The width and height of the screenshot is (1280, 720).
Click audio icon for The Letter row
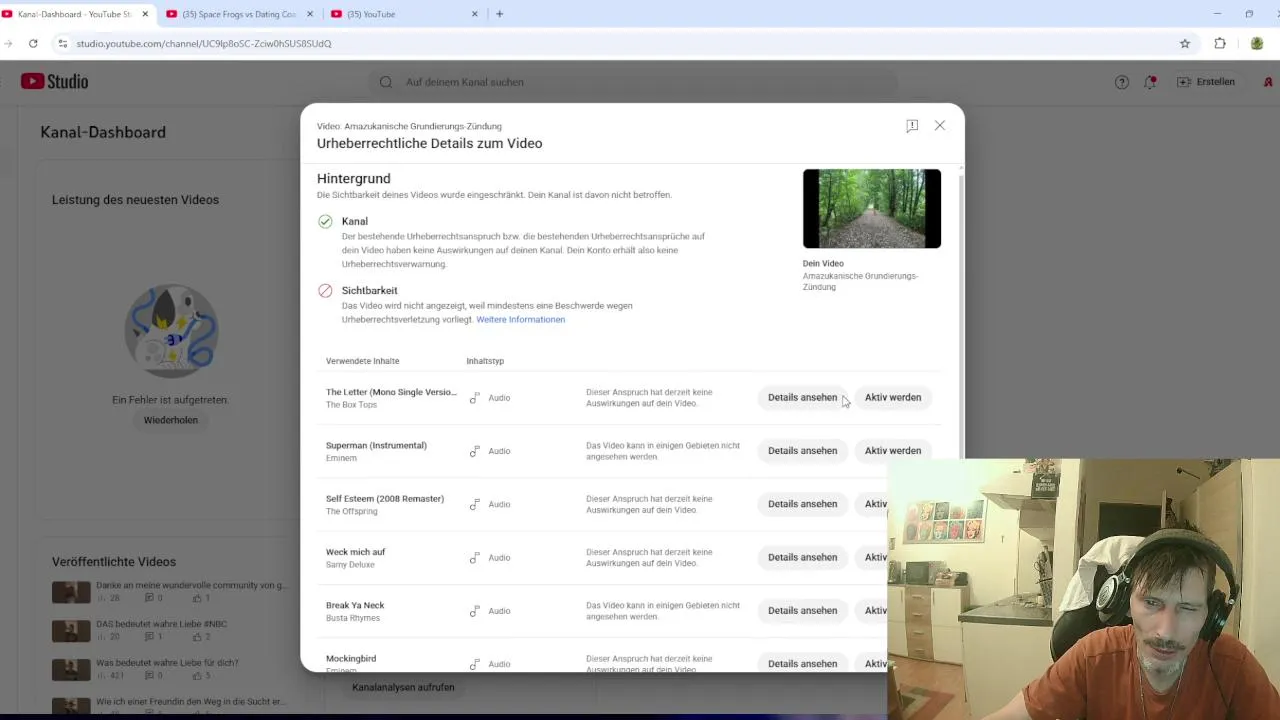[475, 398]
